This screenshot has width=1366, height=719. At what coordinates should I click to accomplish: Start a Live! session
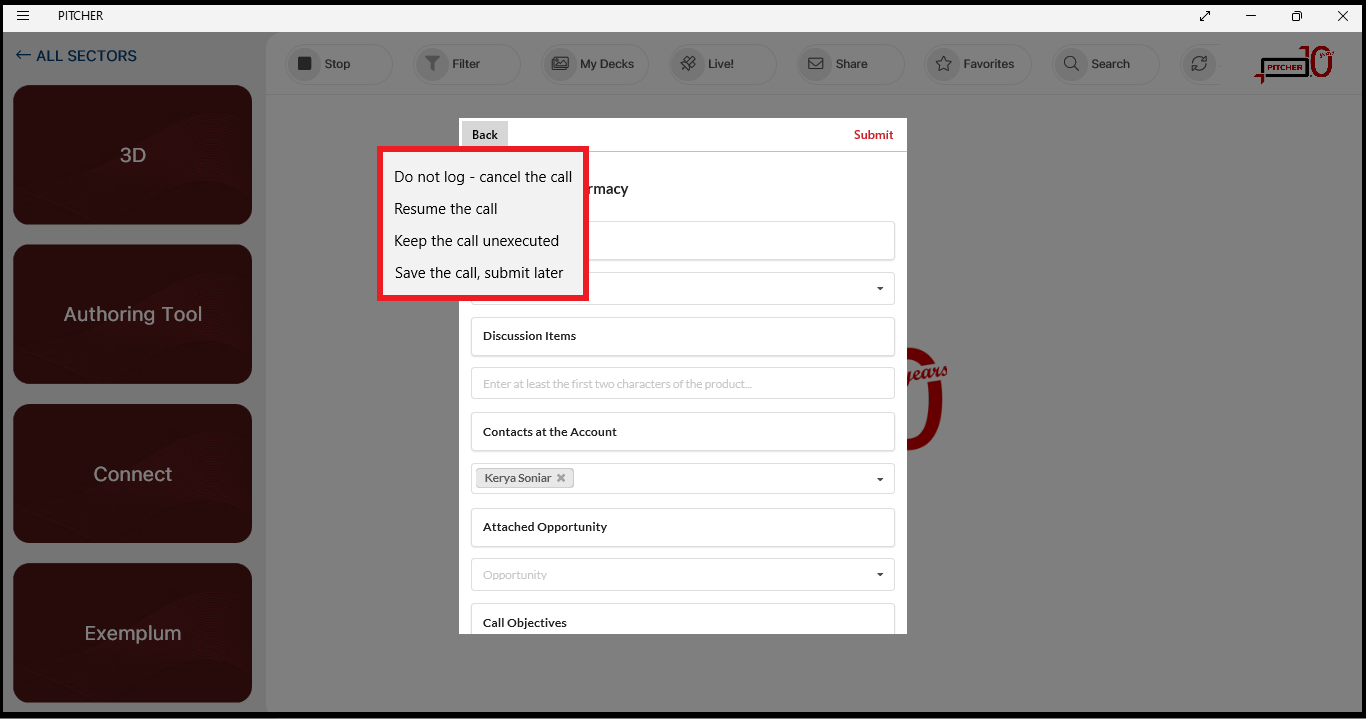pyautogui.click(x=688, y=64)
